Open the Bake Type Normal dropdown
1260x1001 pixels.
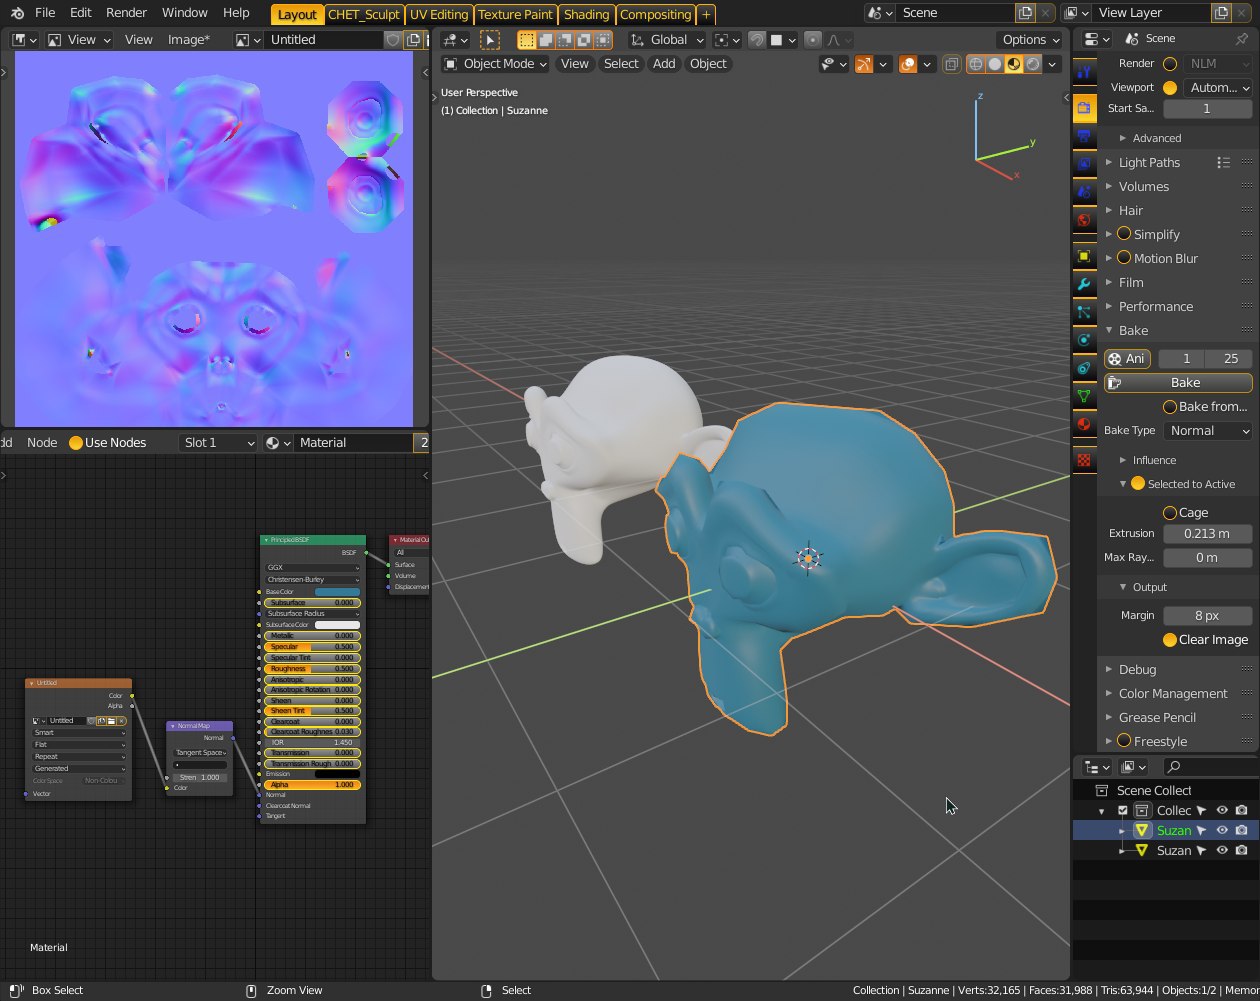1207,431
